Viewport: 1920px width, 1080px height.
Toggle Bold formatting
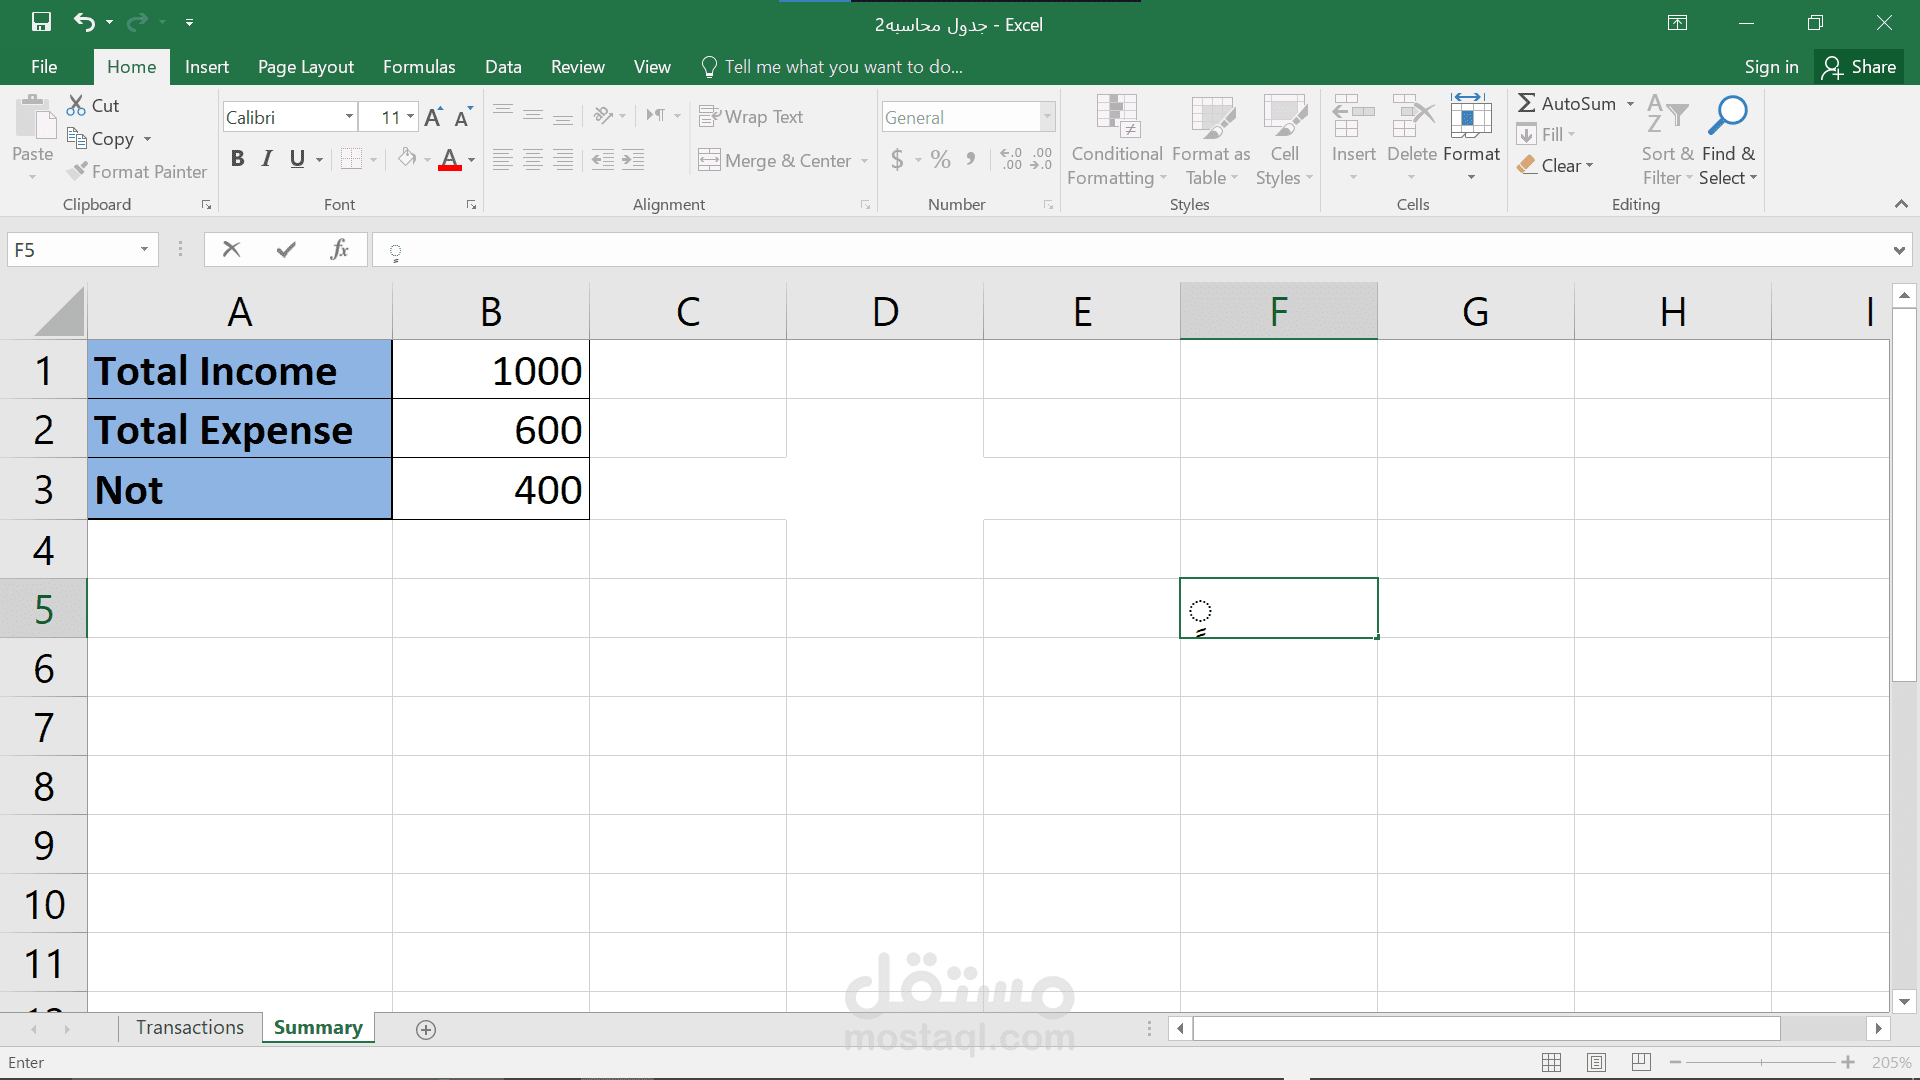[237, 159]
